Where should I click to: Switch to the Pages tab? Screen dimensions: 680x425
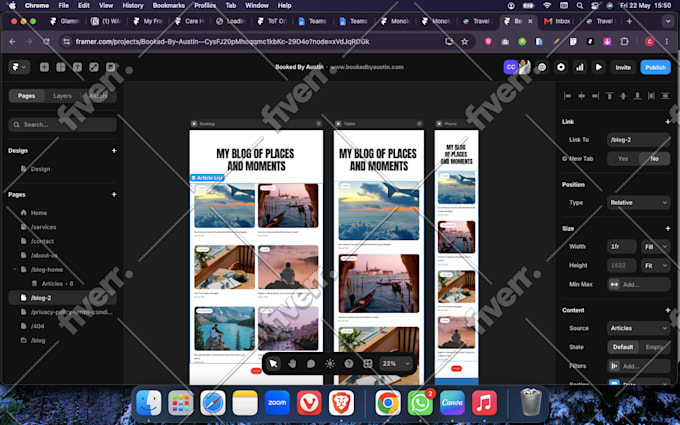[26, 96]
